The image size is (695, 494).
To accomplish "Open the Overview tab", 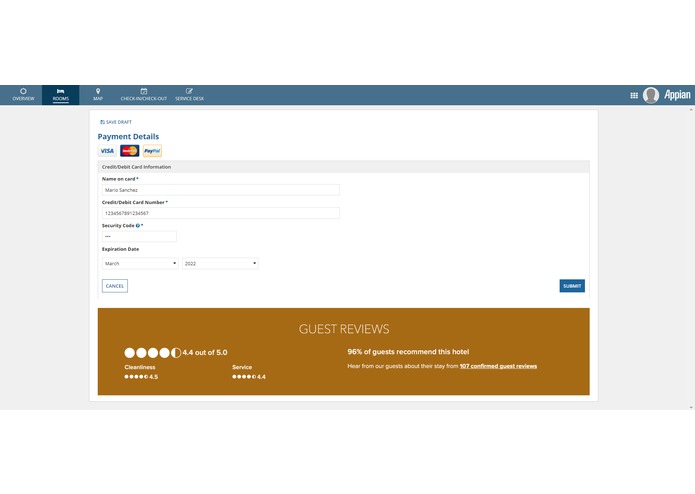I will 23,95.
